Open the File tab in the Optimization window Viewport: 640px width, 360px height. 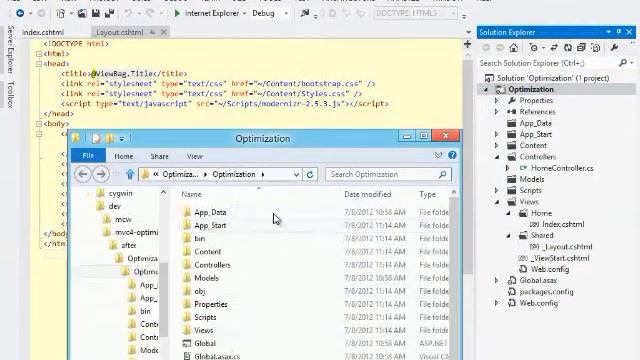(x=88, y=156)
